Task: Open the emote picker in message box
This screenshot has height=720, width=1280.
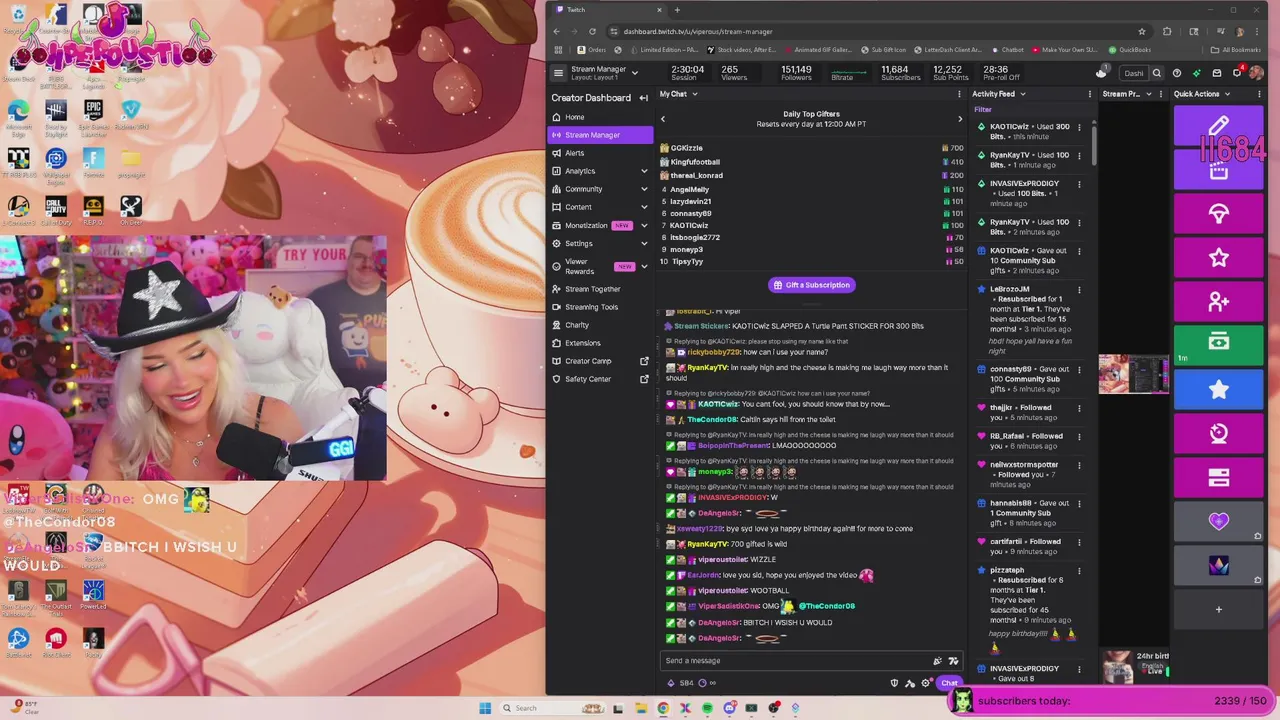Action: (953, 660)
